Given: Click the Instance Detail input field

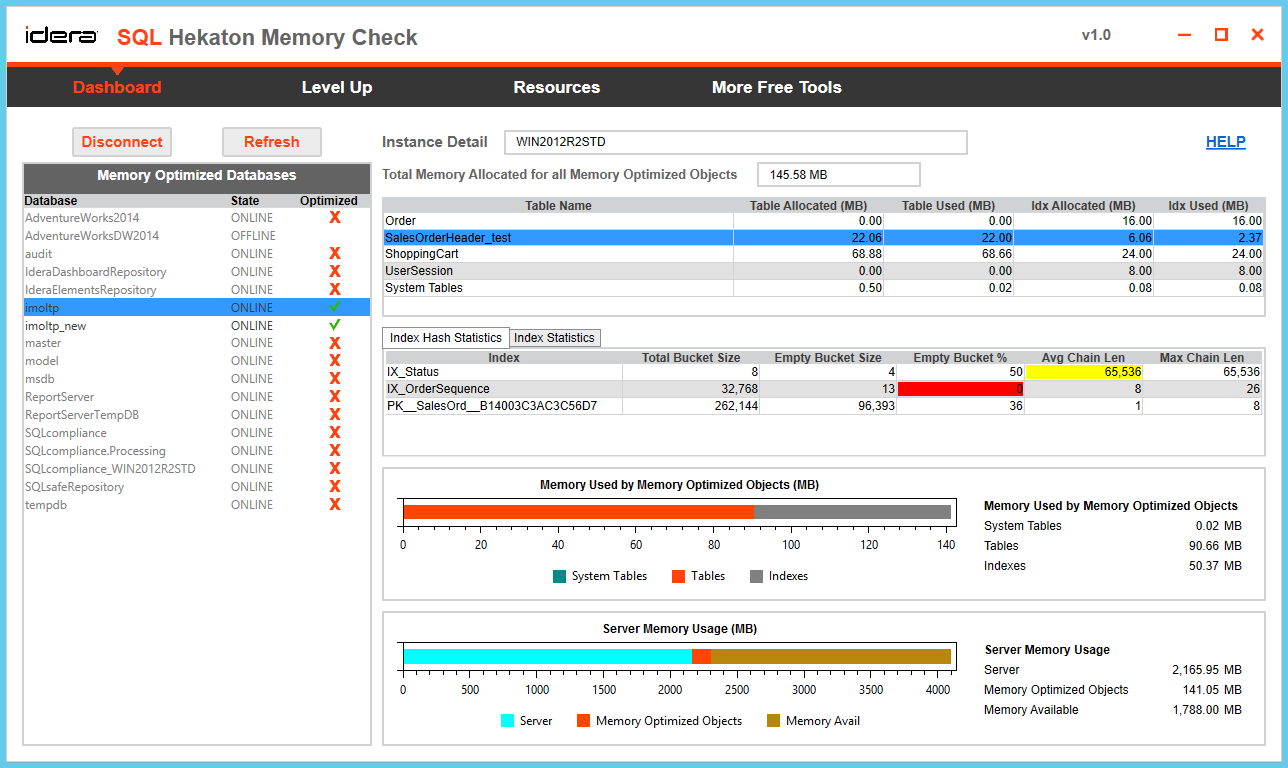Looking at the screenshot, I should 735,141.
